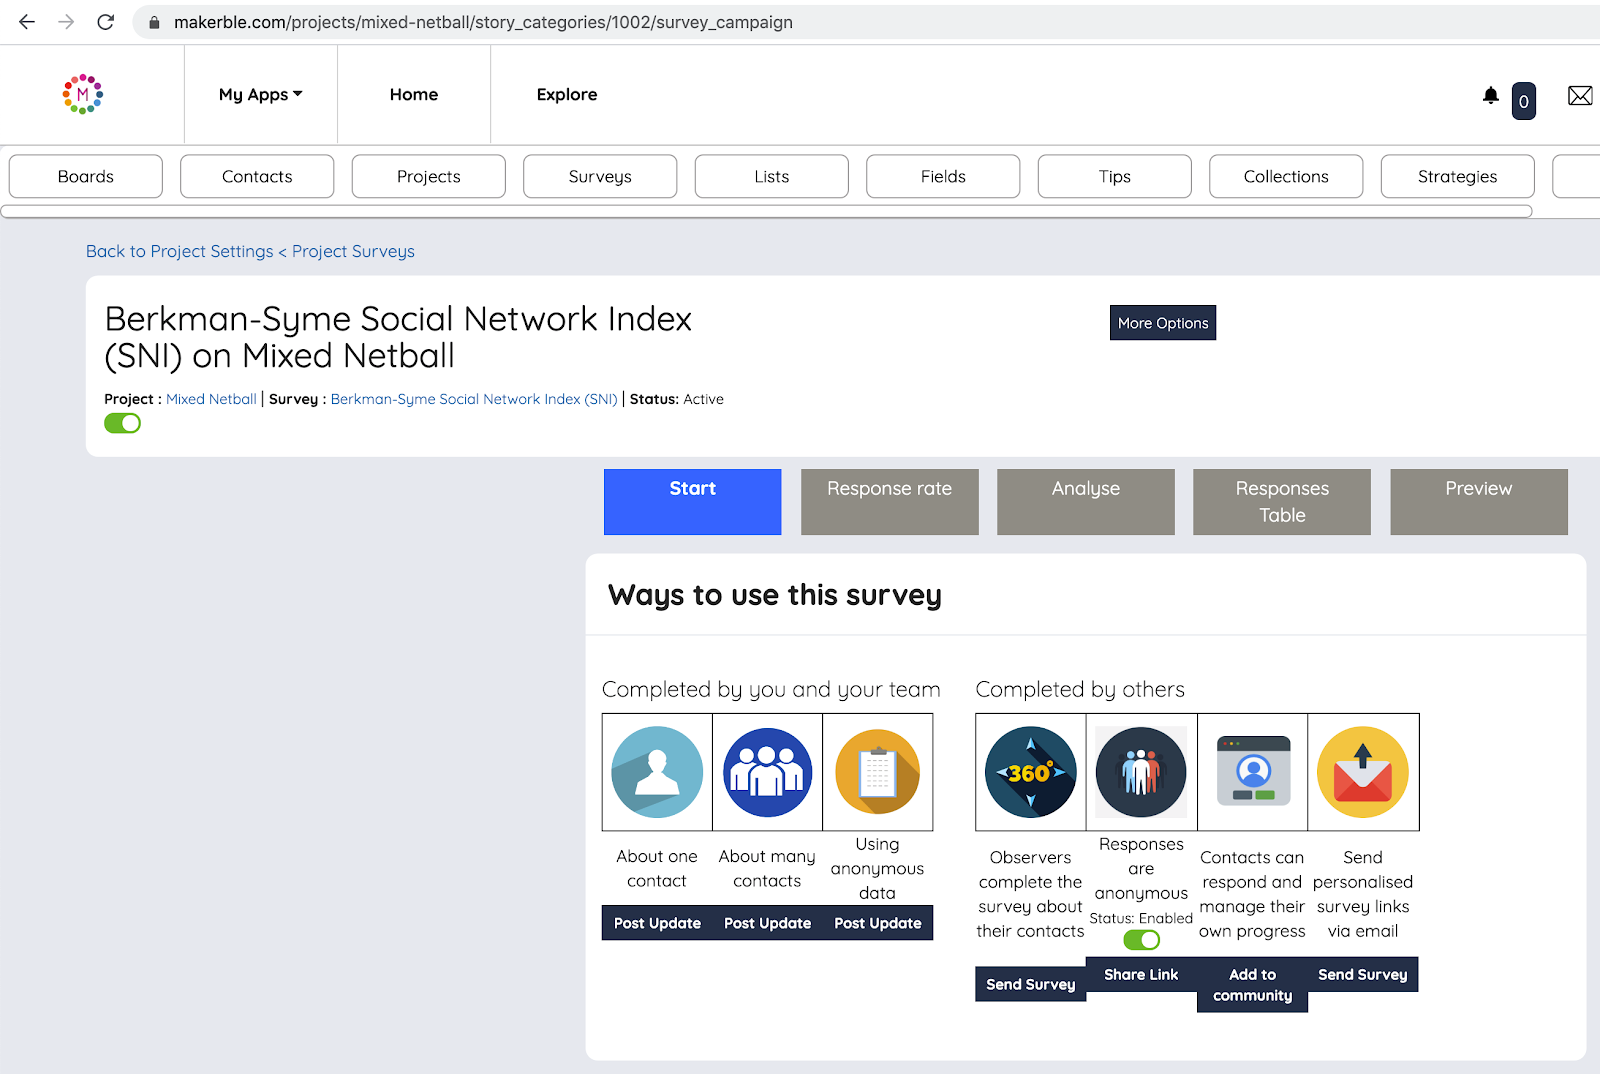Switch to the Analyse tab
Viewport: 1600px width, 1074px height.
click(x=1086, y=502)
